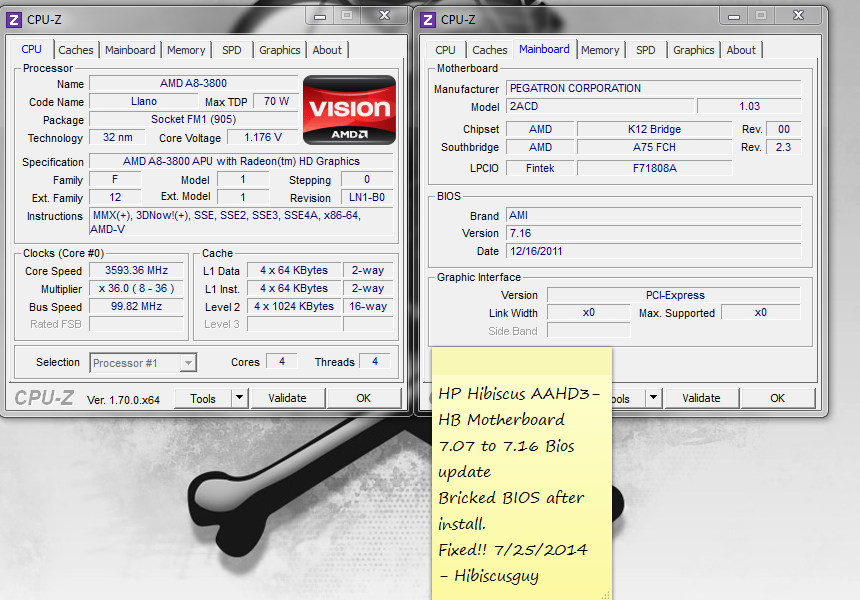Close the right CPU-Z window
Viewport: 860px width, 600px height.
pyautogui.click(x=799, y=16)
